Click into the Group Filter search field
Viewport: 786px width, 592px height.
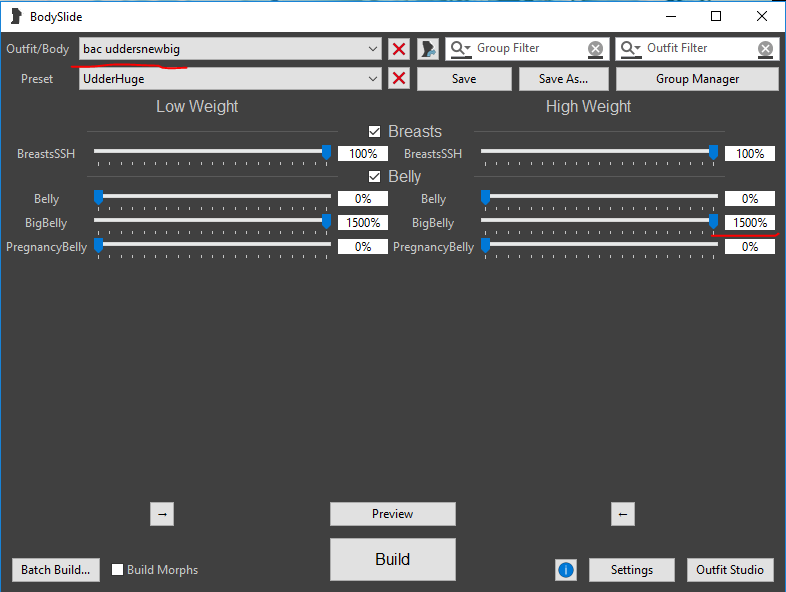tap(529, 49)
